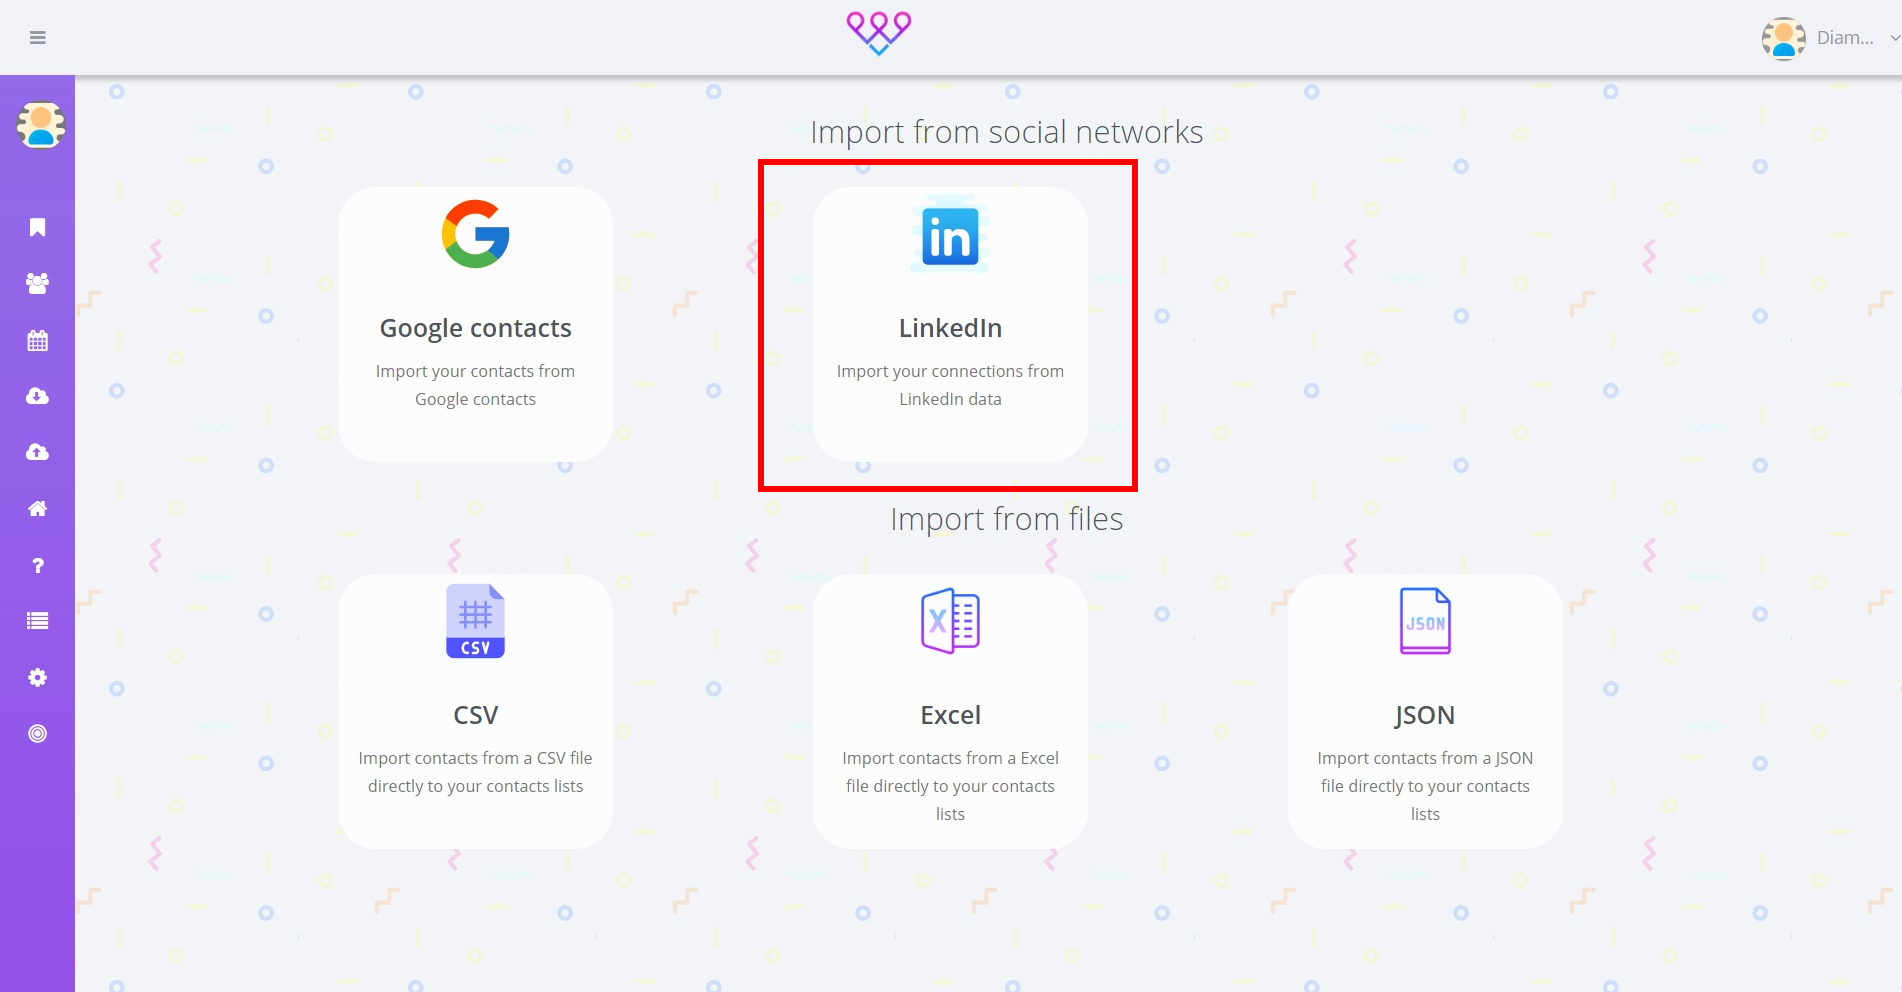Click the CSV file icon

[475, 621]
